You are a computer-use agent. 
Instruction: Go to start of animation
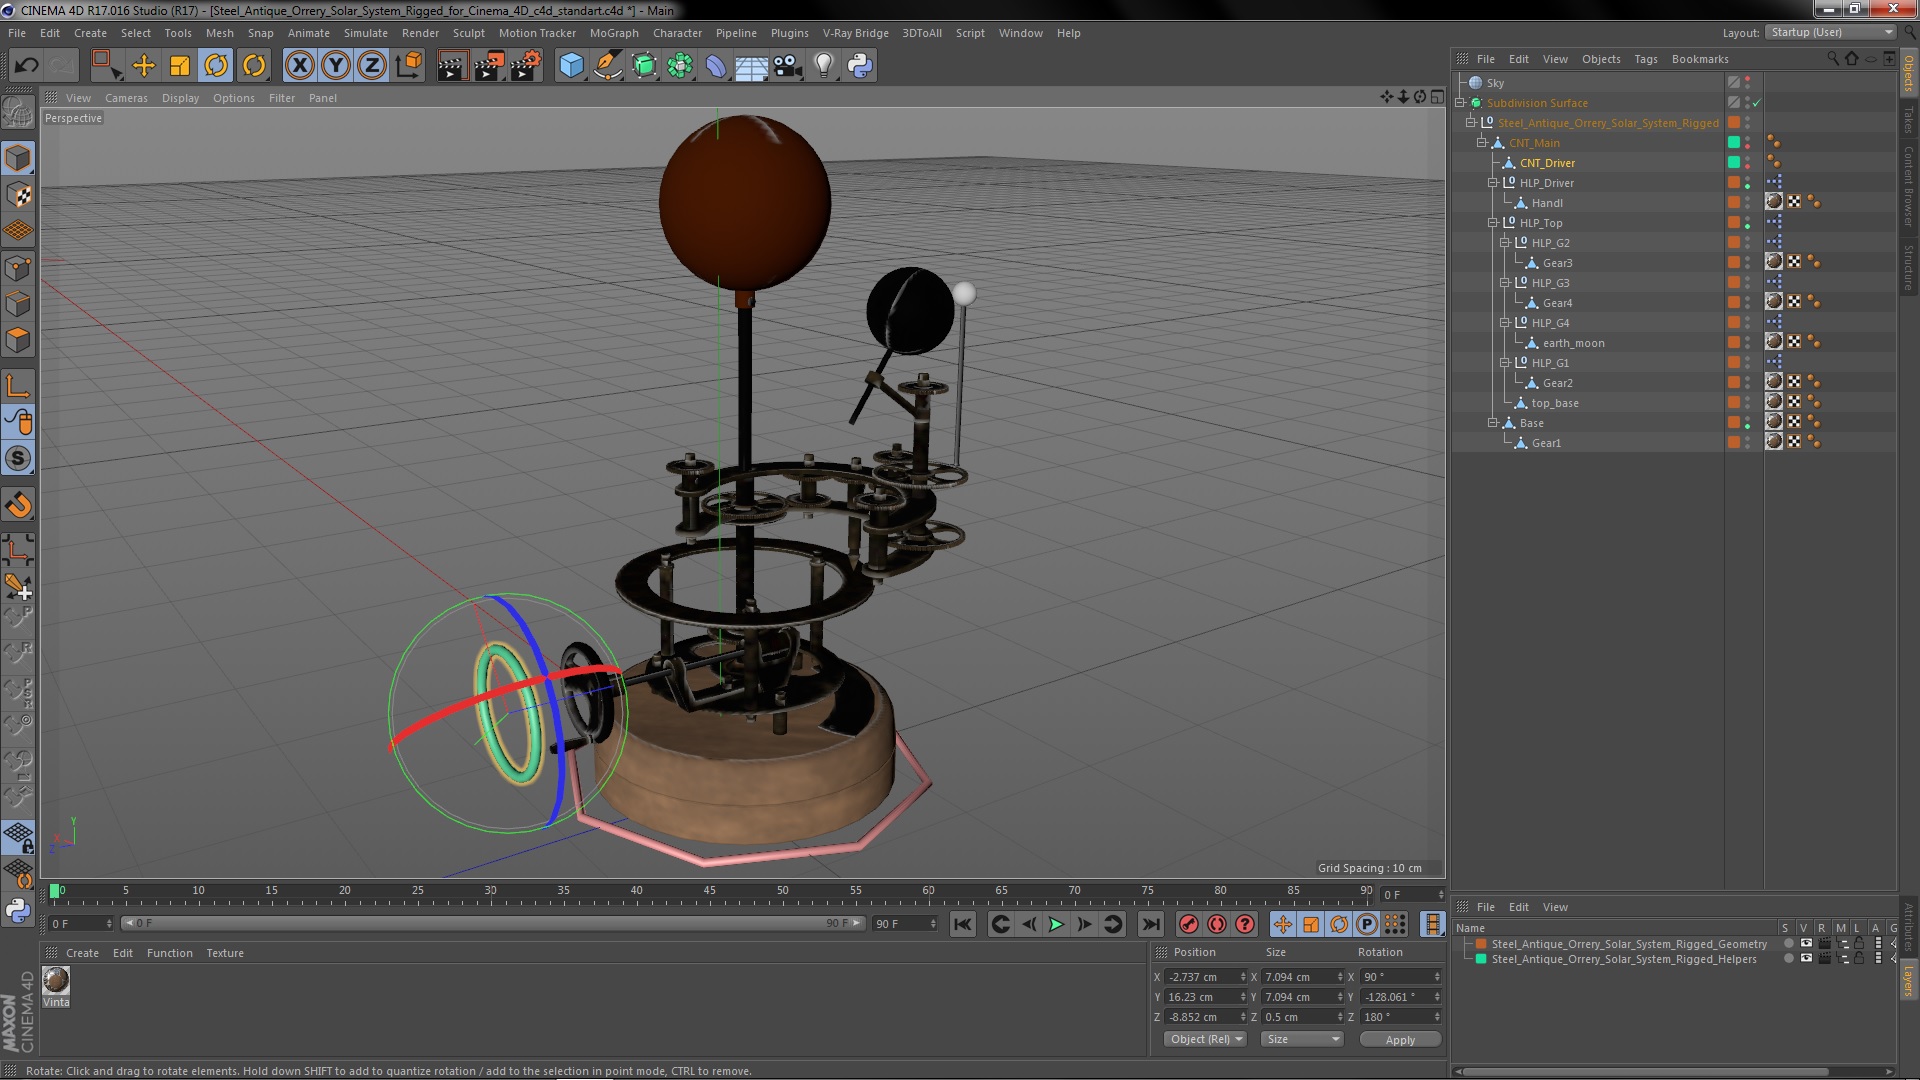962,925
